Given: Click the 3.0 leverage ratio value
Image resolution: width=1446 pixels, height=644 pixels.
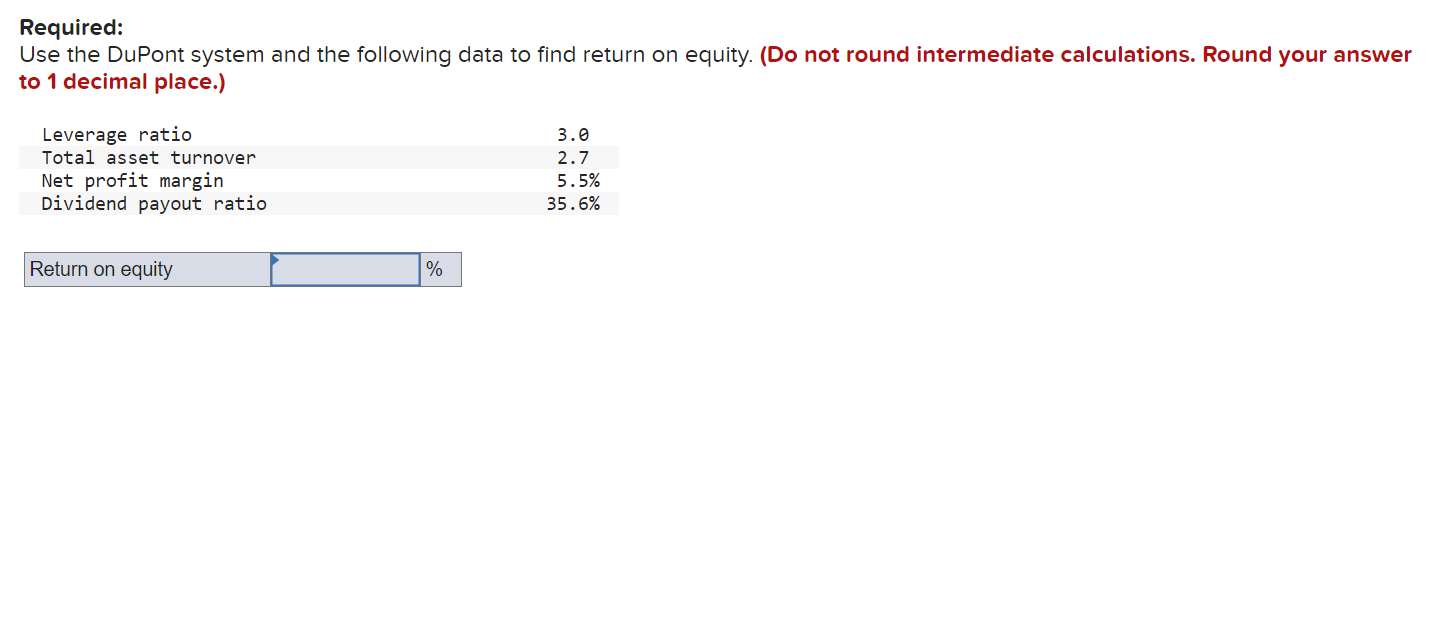Looking at the screenshot, I should (x=572, y=134).
